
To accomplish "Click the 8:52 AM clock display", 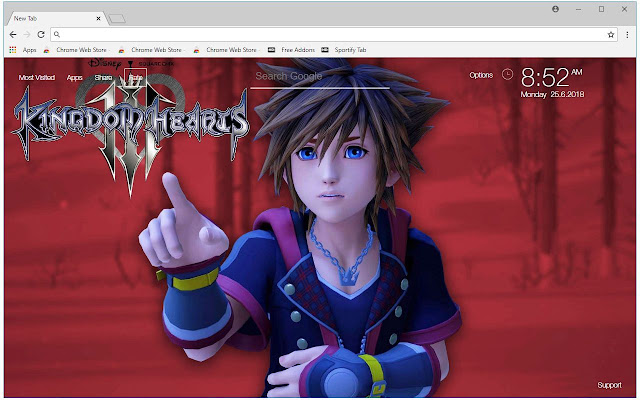I will (x=552, y=77).
